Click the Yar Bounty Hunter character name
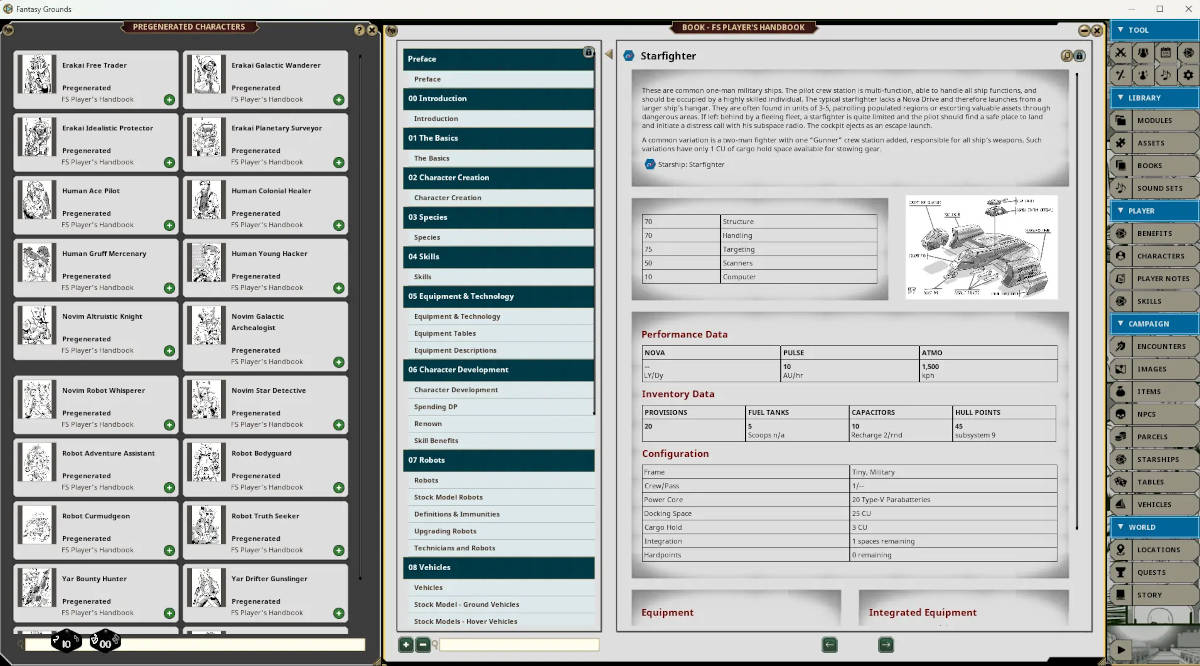This screenshot has height=666, width=1200. click(x=95, y=579)
